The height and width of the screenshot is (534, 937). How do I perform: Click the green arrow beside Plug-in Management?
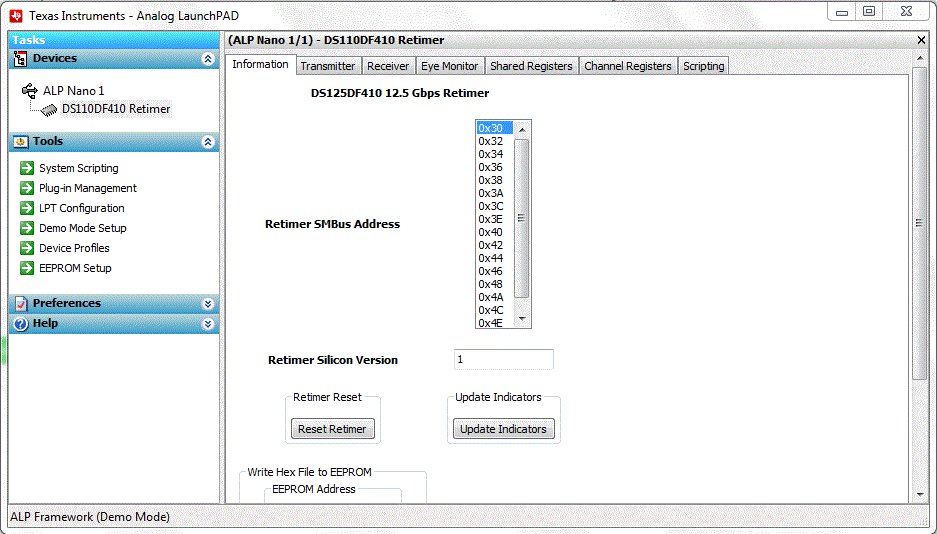pos(27,188)
